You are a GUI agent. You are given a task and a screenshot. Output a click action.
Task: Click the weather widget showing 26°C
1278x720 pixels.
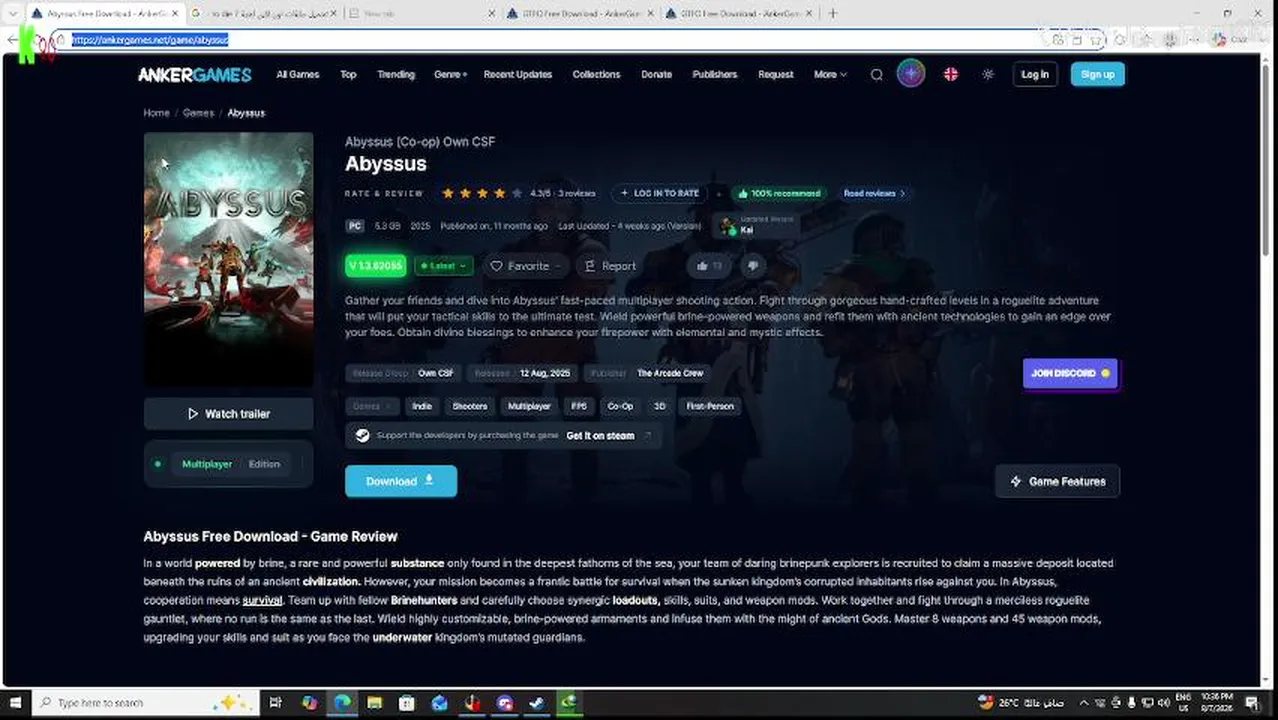pos(1020,703)
